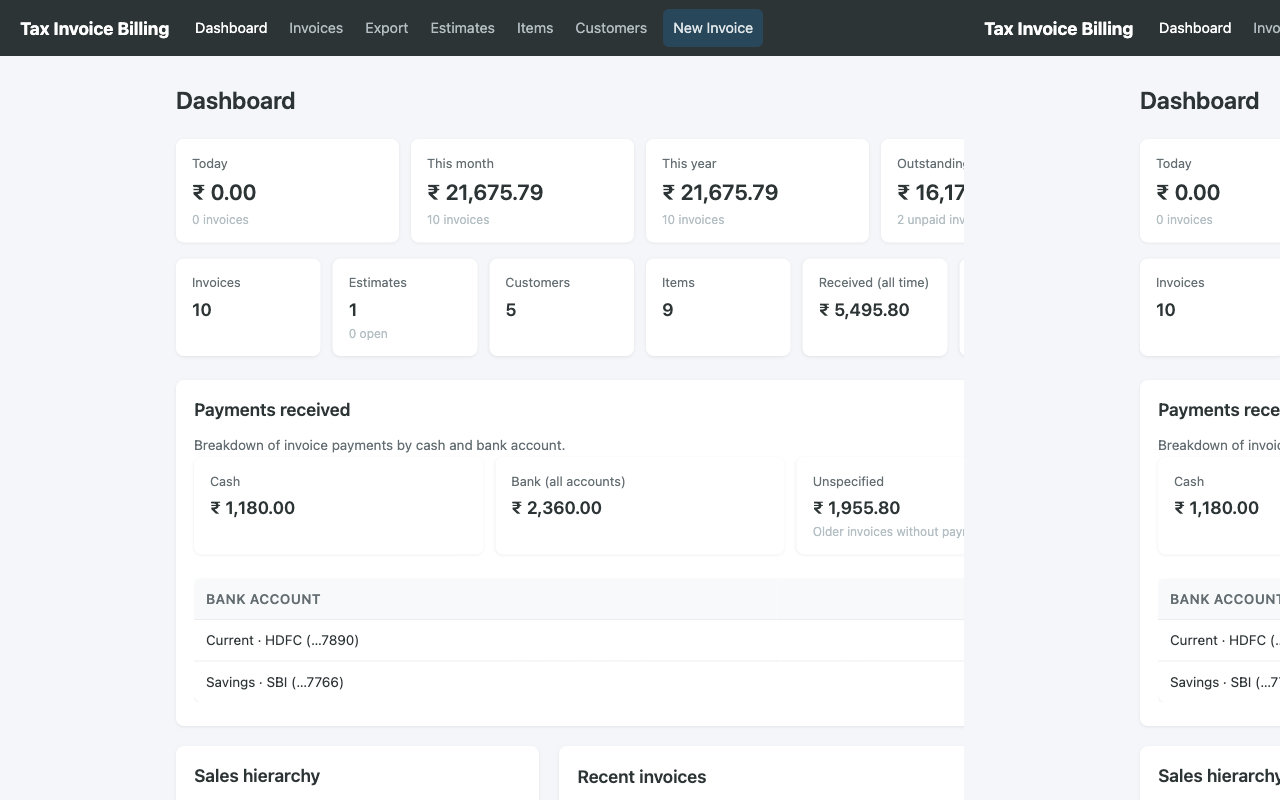Click the This month ₹ 21,675.79 card
The height and width of the screenshot is (800, 1280).
coord(522,191)
